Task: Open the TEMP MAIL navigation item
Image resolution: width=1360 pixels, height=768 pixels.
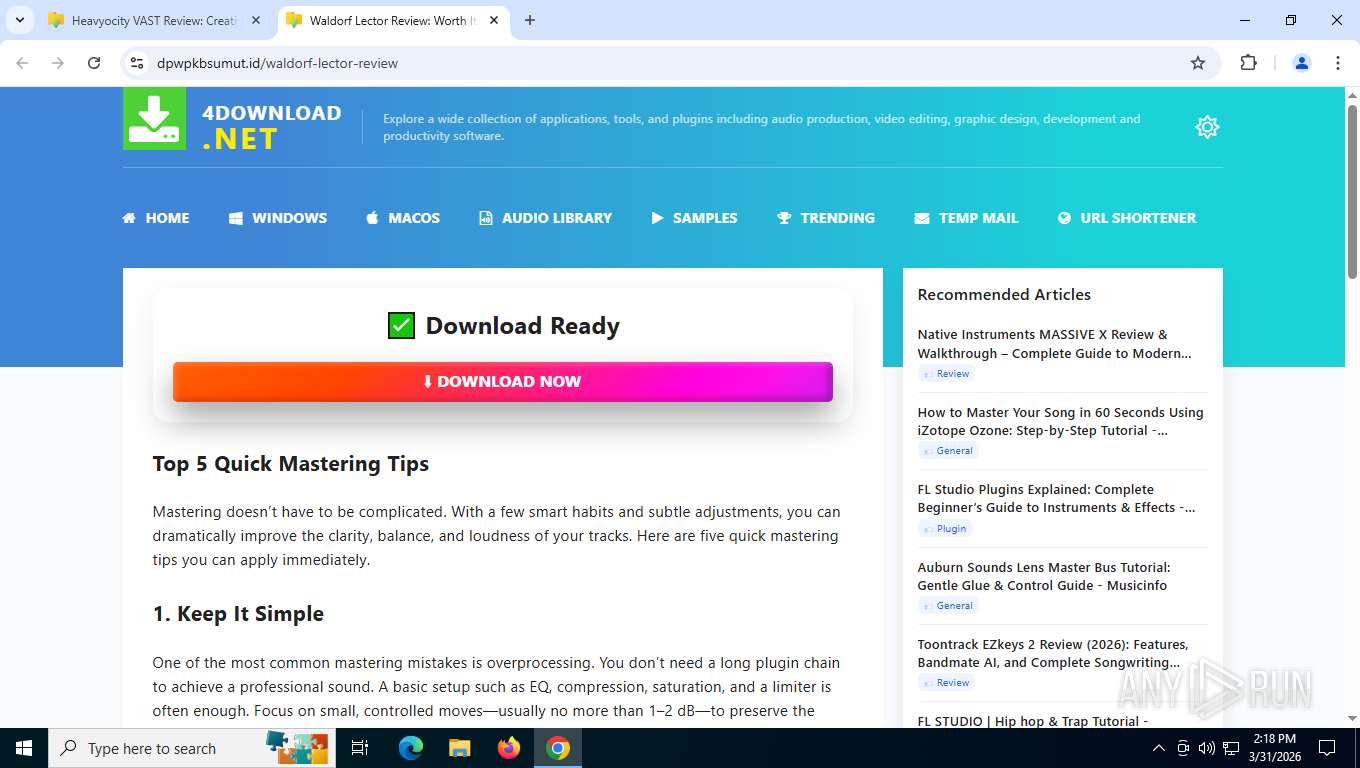Action: [967, 218]
